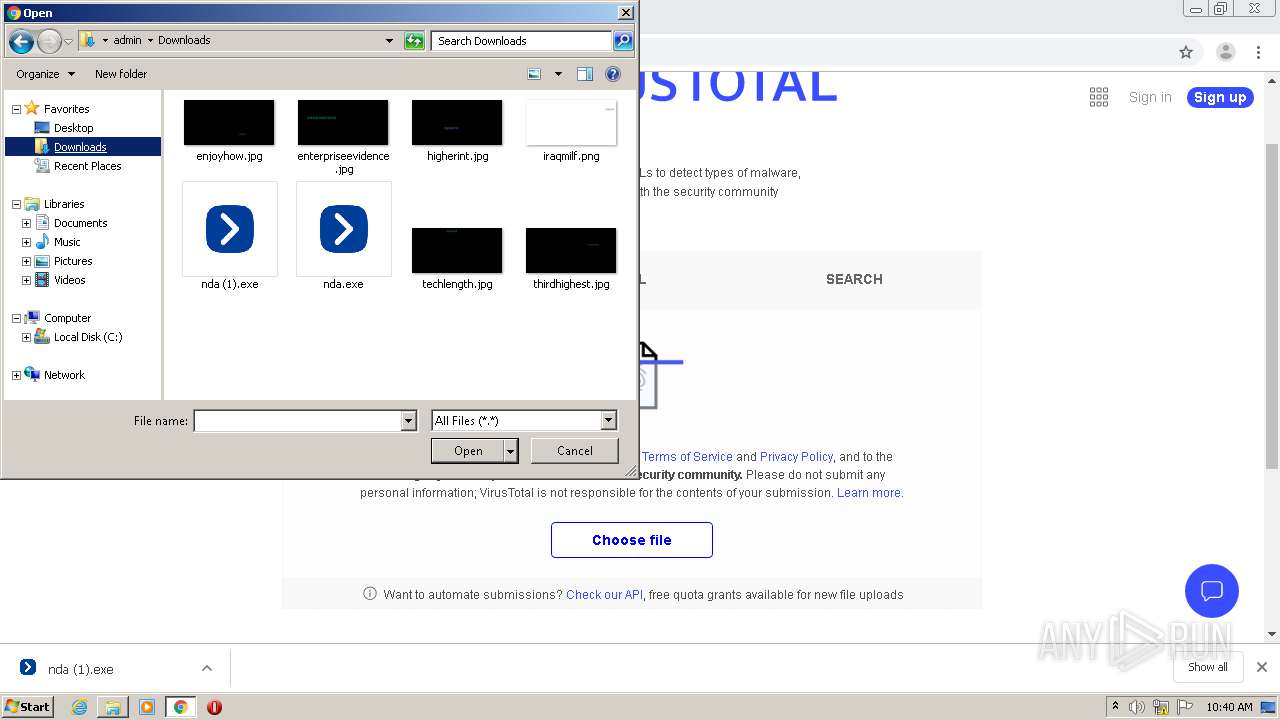This screenshot has width=1280, height=720.
Task: Expand the Videos library node
Action: pyautogui.click(x=26, y=280)
